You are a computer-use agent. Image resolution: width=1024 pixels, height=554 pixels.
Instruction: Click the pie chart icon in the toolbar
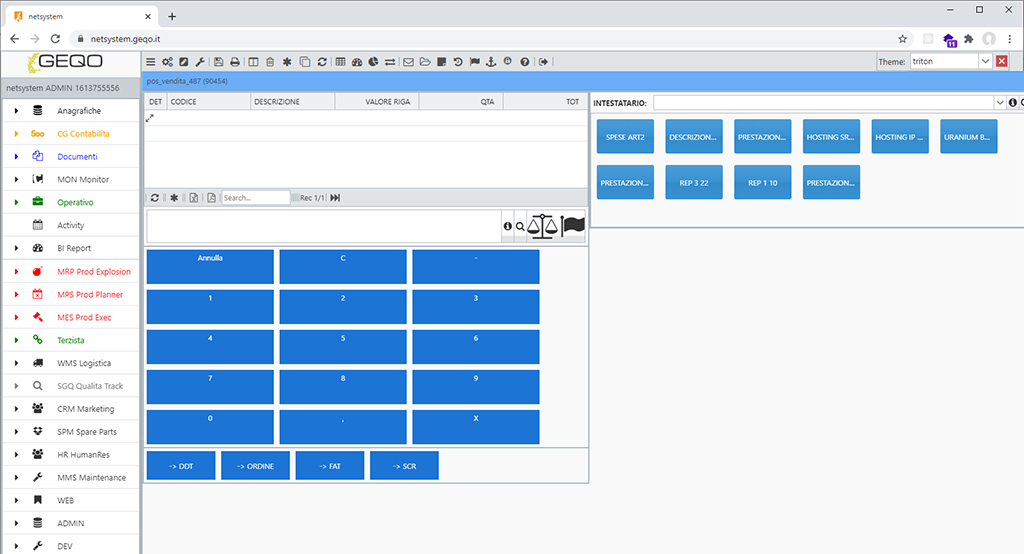(372, 62)
